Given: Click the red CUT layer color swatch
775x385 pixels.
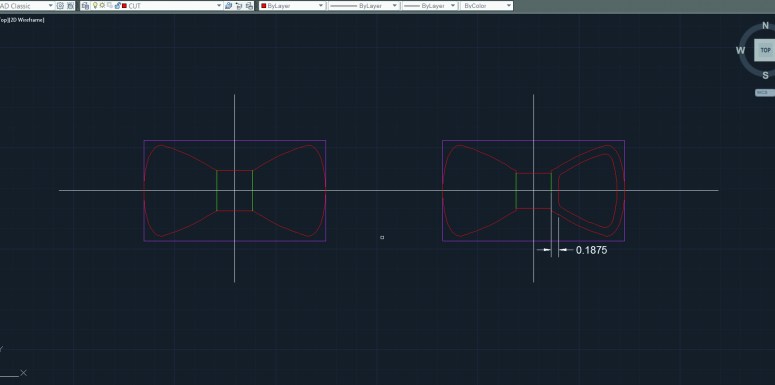Looking at the screenshot, I should 124,5.
